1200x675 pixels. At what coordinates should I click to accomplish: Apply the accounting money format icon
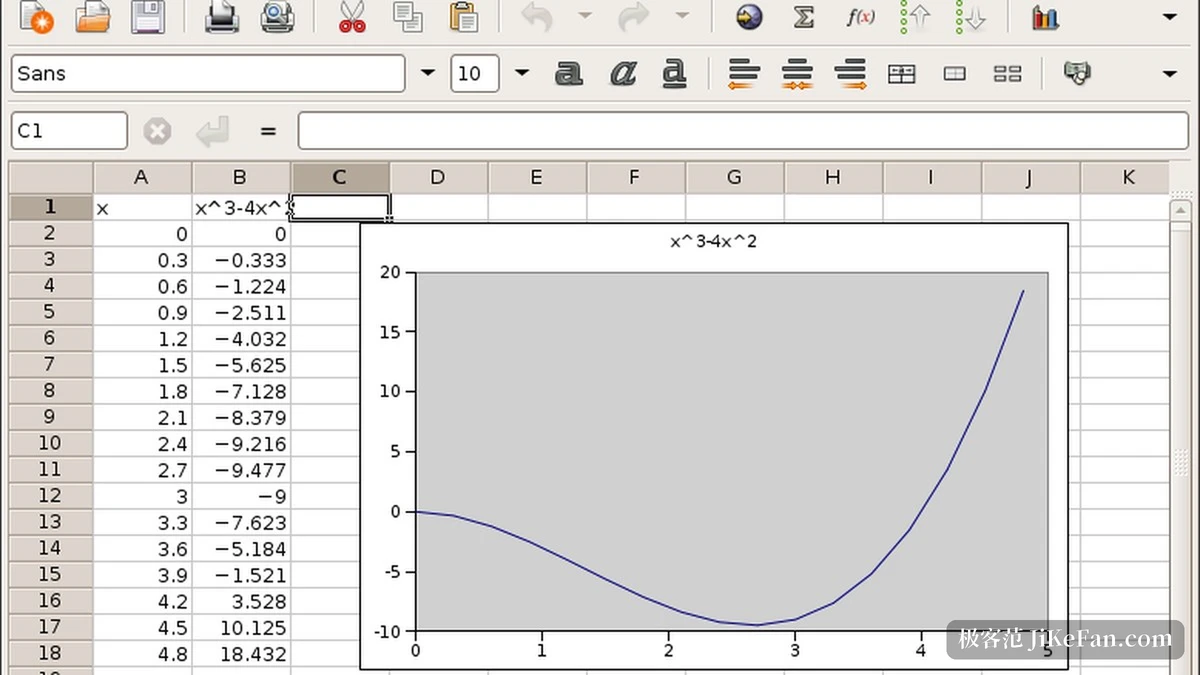(1077, 73)
